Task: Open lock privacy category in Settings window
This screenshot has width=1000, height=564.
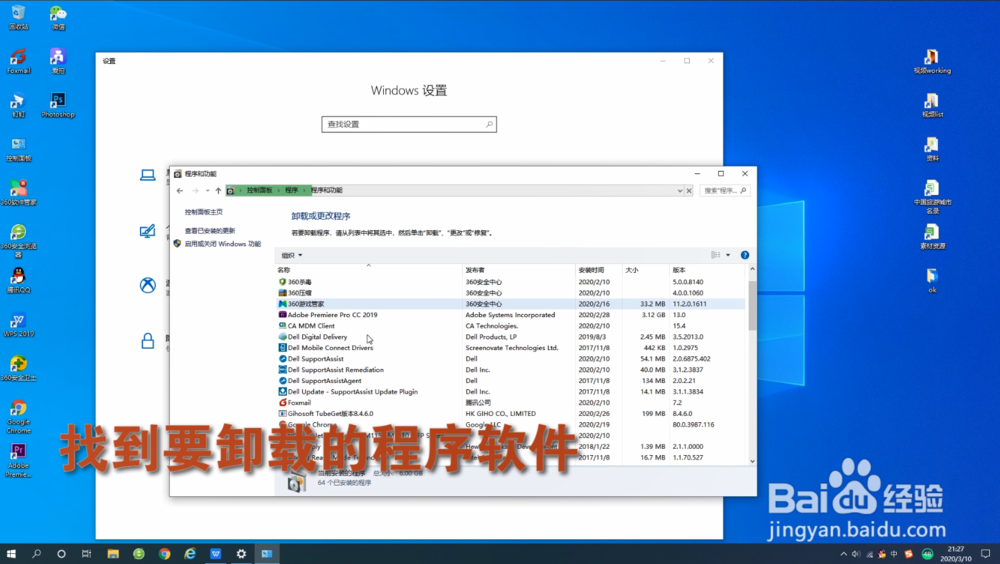Action: click(148, 341)
